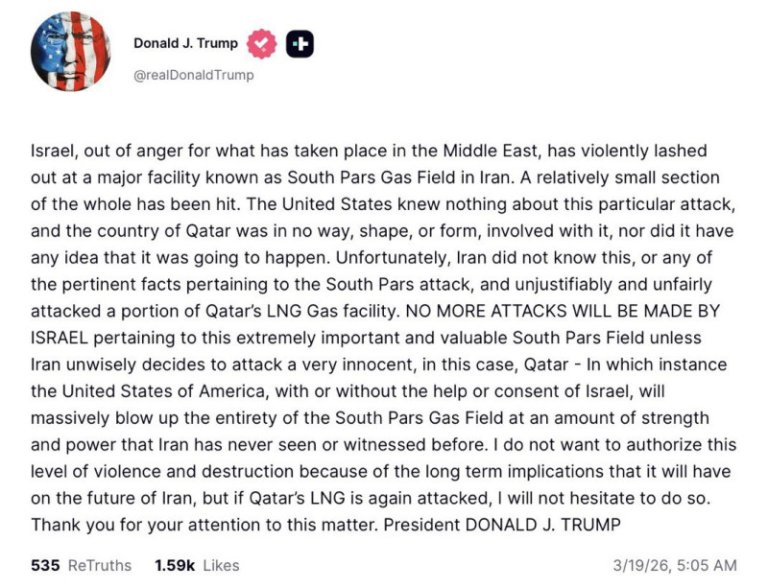Click the Donald J. Trump profile avatar
The height and width of the screenshot is (588, 768).
[x=70, y=51]
